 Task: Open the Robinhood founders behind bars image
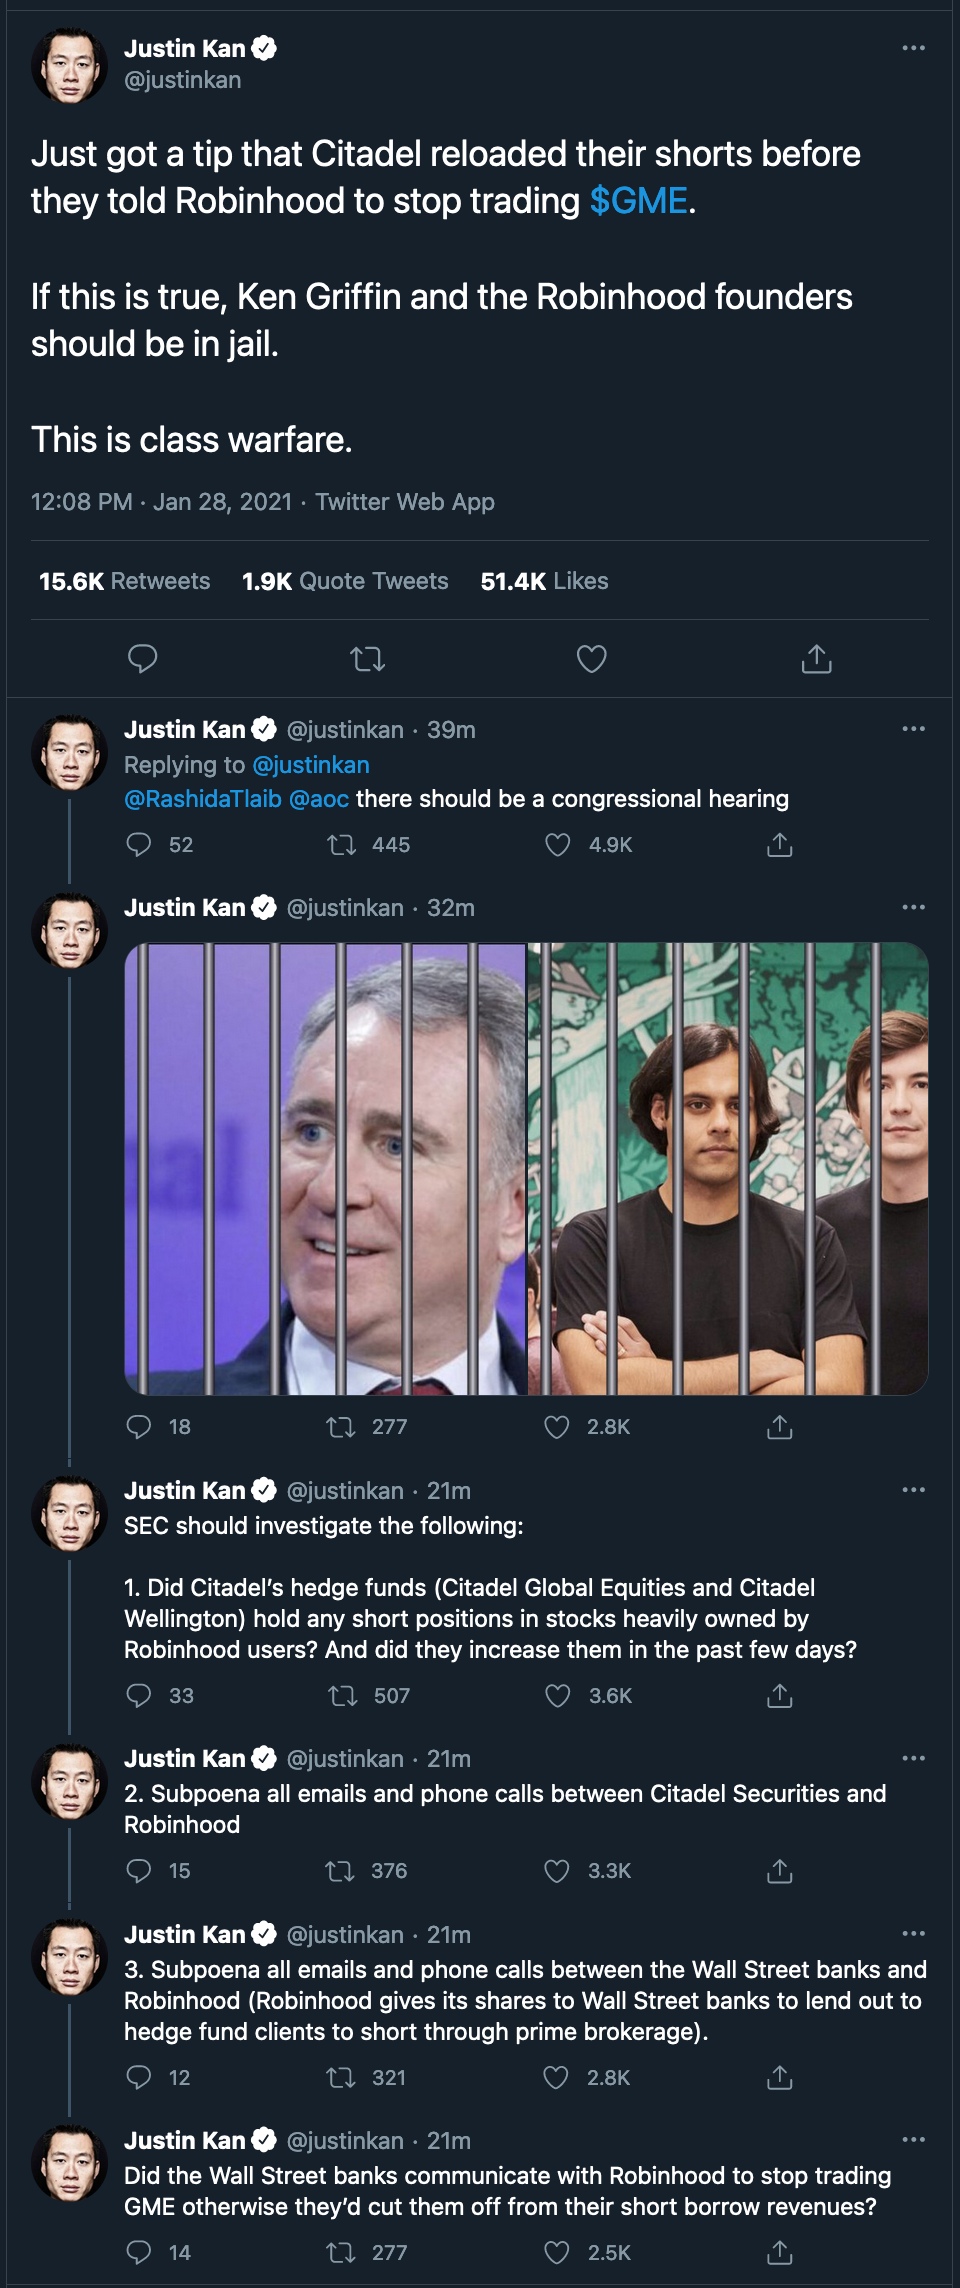pos(728,1168)
